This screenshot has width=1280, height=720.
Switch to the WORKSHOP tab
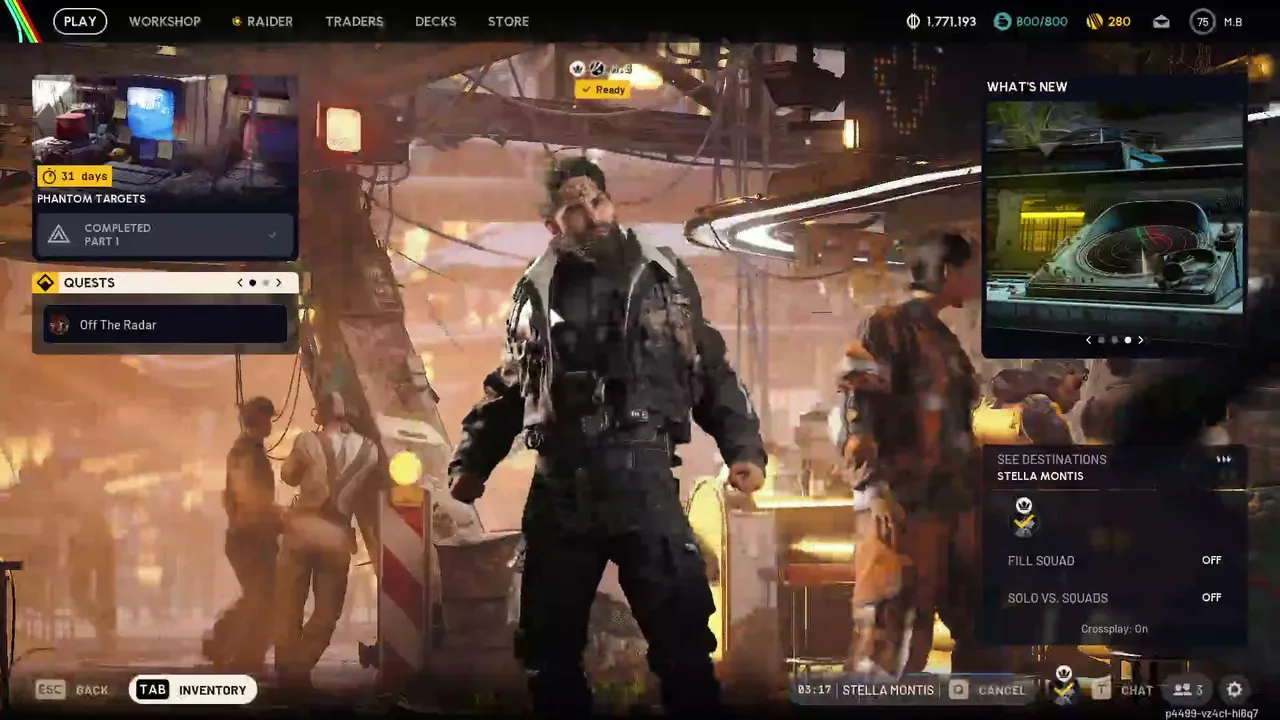165,21
